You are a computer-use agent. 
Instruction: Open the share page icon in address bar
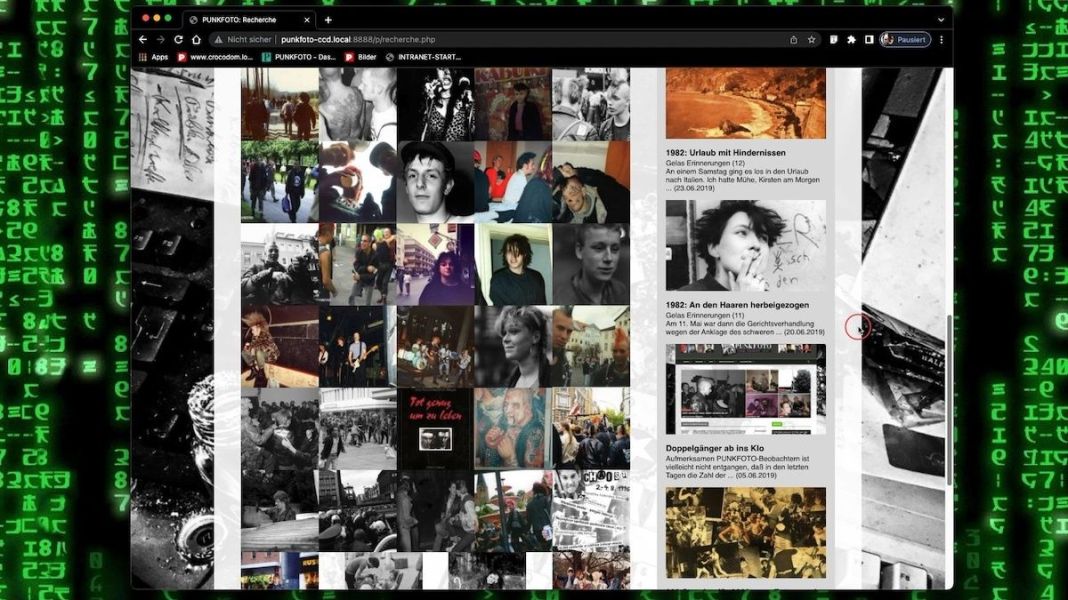click(794, 40)
